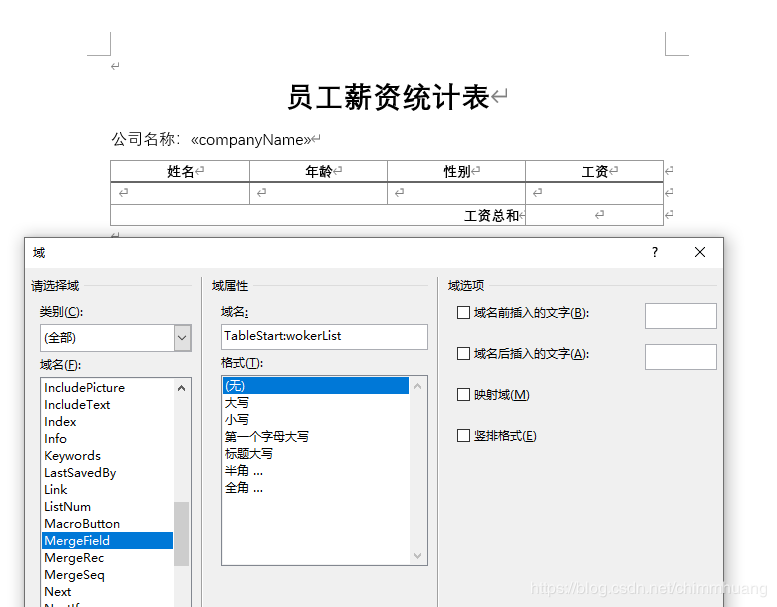This screenshot has width=777, height=607.
Task: Click the 域名 input with TableStart:wokerList
Action: (x=324, y=336)
